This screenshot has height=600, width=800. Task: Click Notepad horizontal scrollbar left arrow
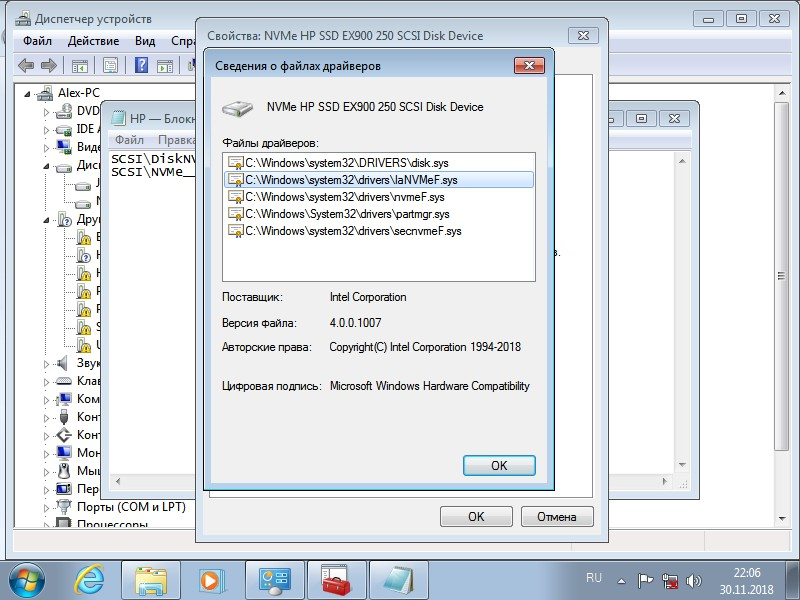point(118,481)
